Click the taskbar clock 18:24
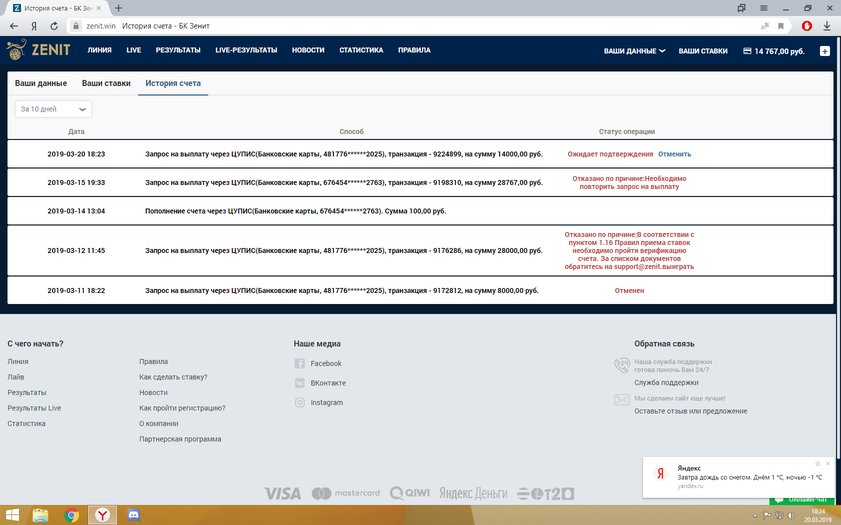The height and width of the screenshot is (525, 841). 818,512
